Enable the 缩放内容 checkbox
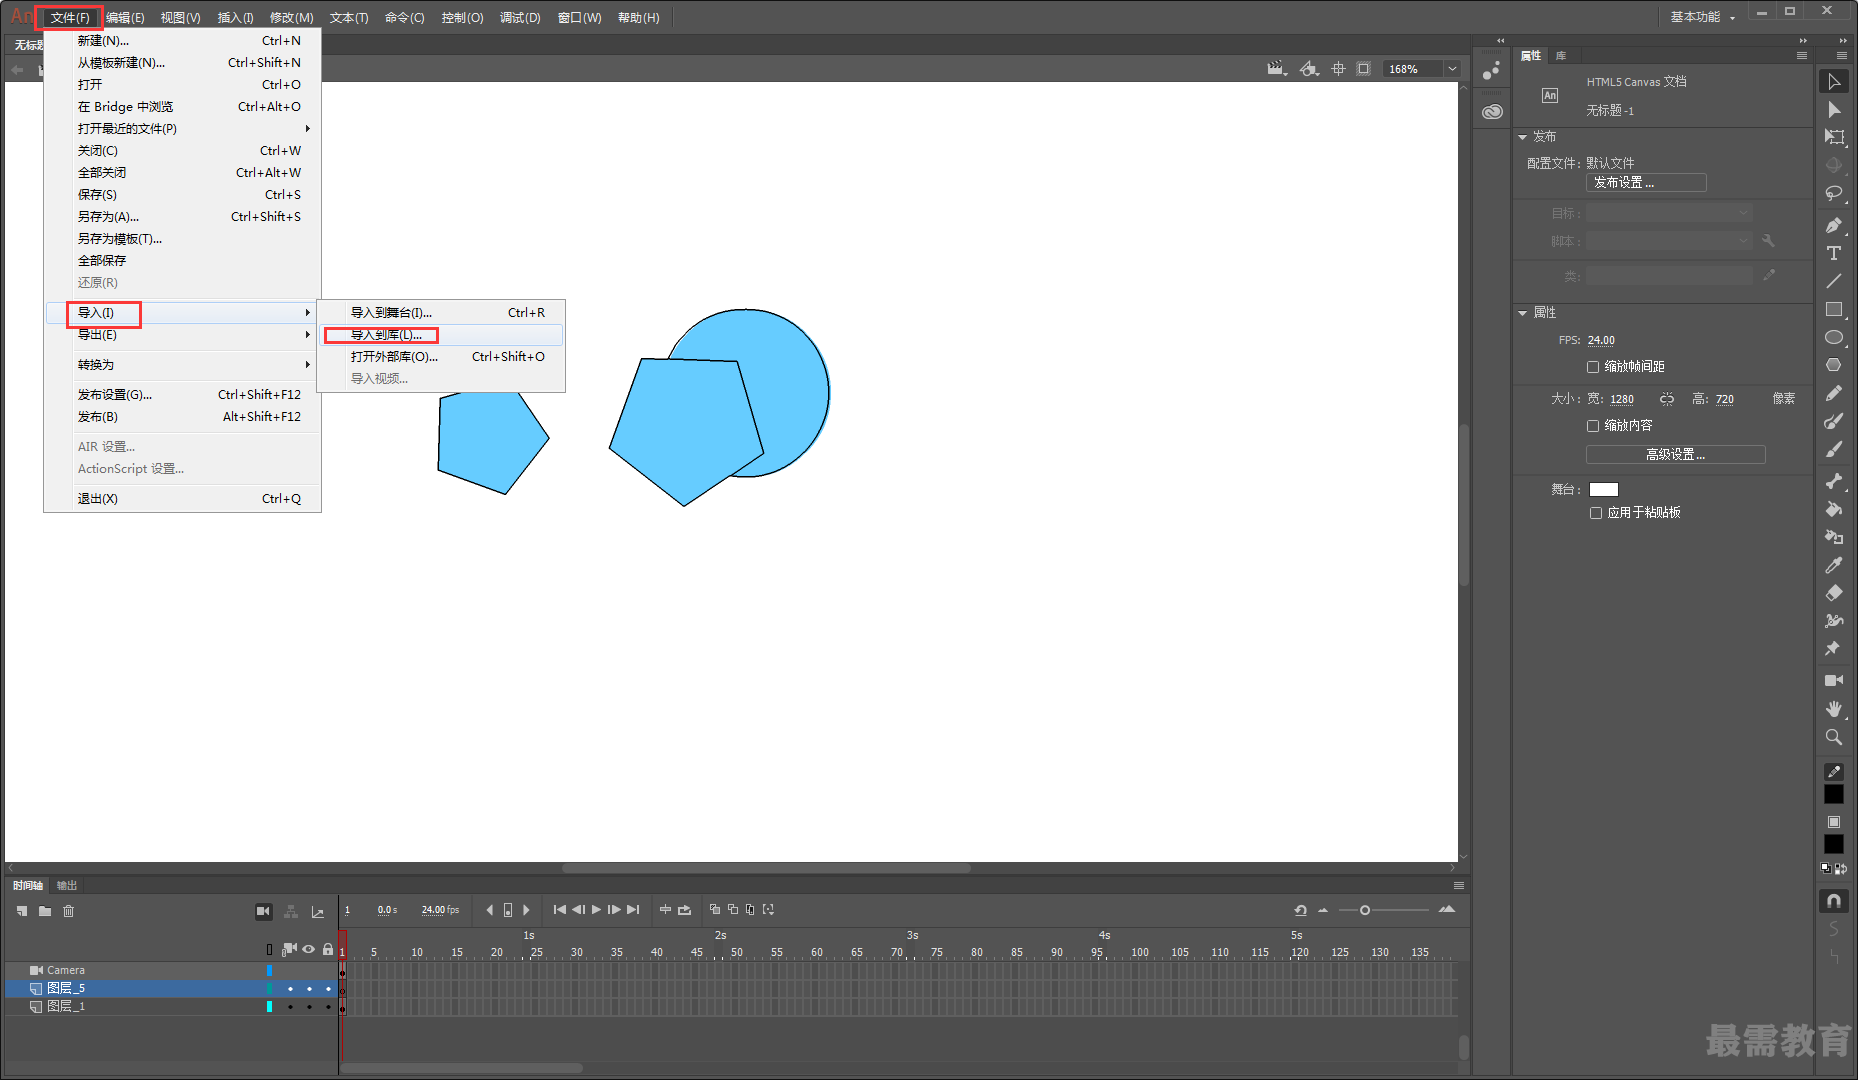This screenshot has height=1080, width=1858. 1593,426
